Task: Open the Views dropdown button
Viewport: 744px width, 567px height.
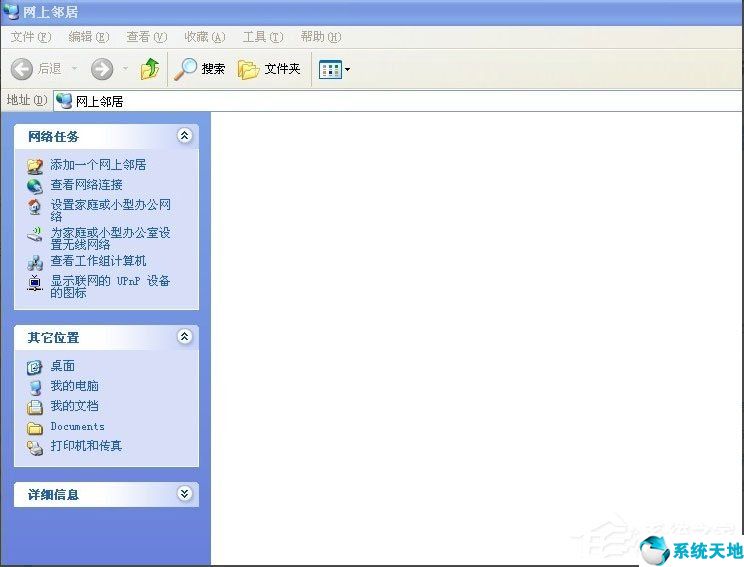Action: coord(335,69)
